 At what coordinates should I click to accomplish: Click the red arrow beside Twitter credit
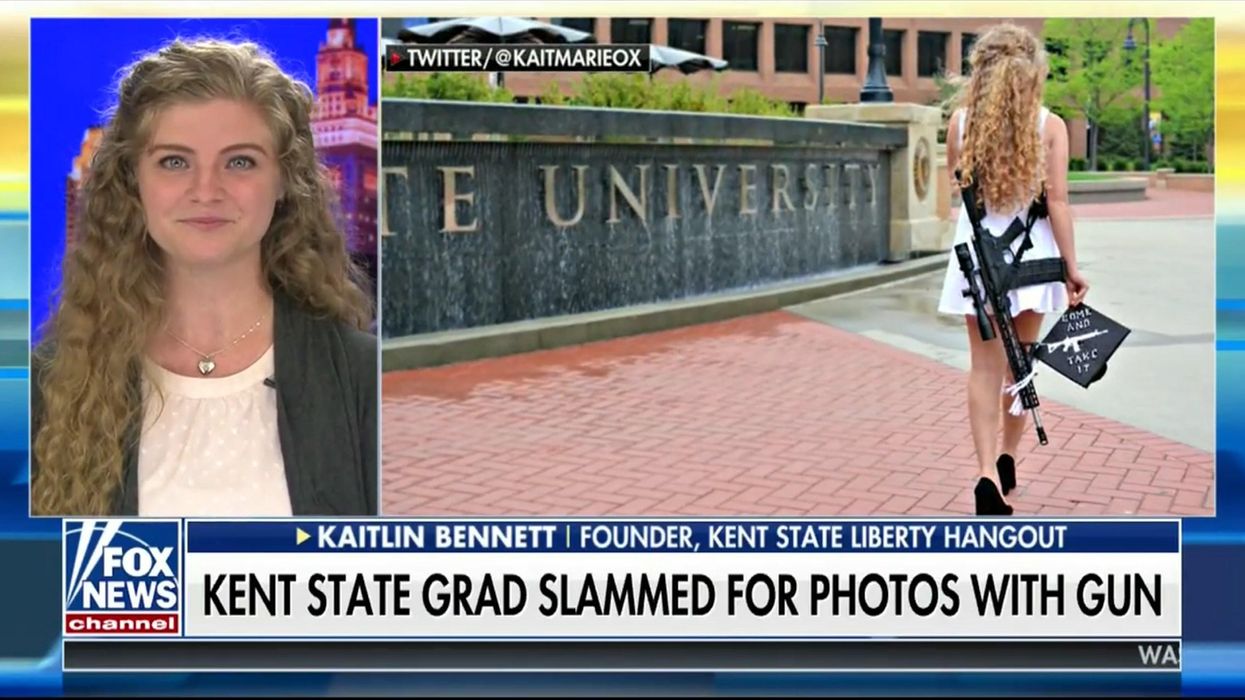pyautogui.click(x=396, y=58)
